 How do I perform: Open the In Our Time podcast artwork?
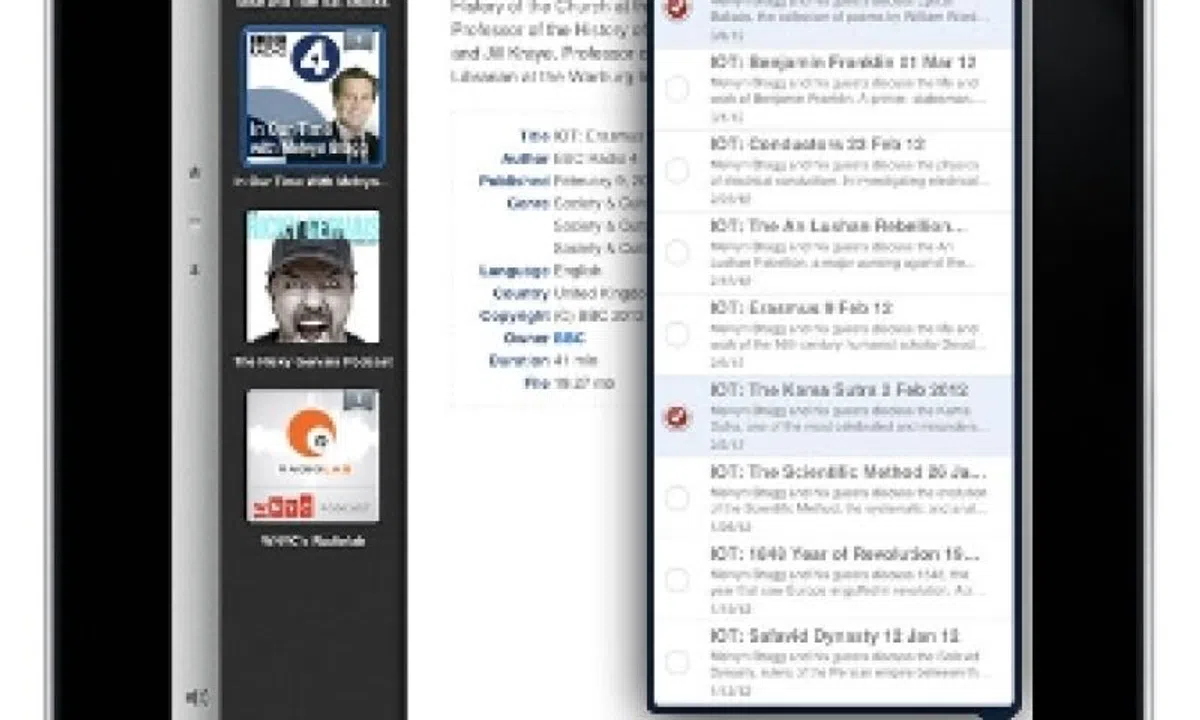pos(315,95)
